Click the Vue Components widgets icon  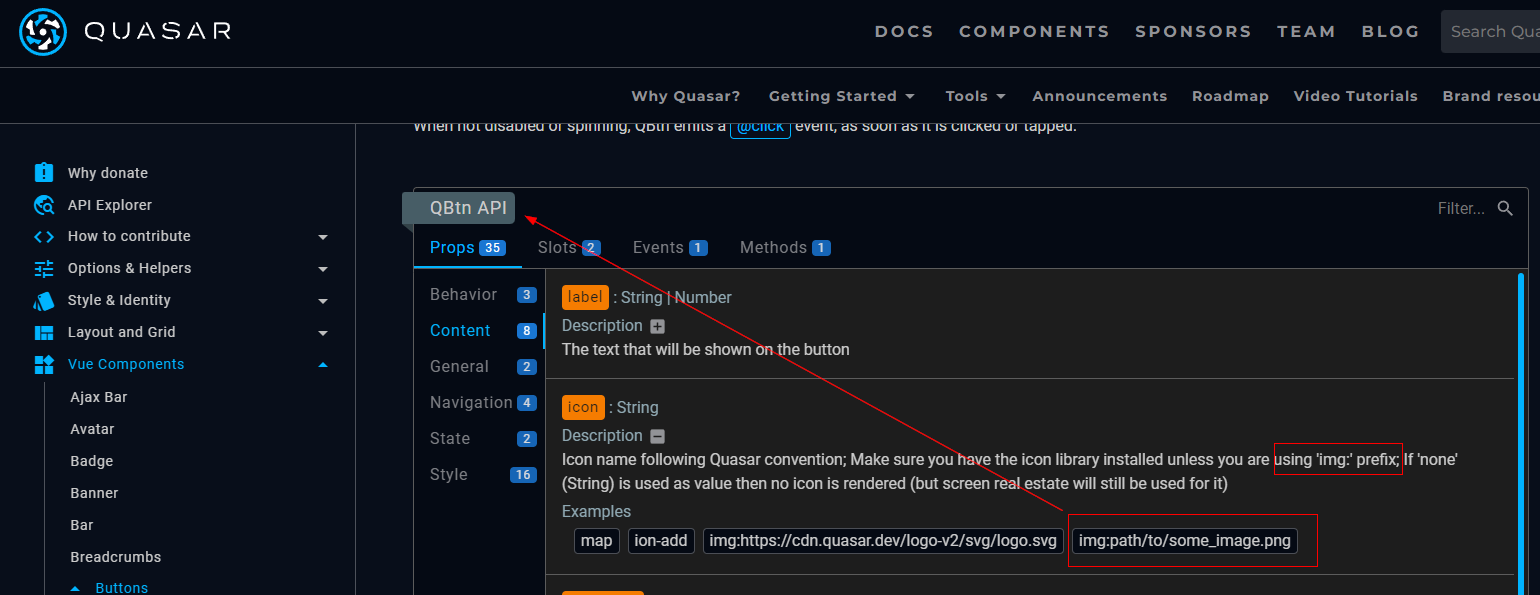(44, 364)
